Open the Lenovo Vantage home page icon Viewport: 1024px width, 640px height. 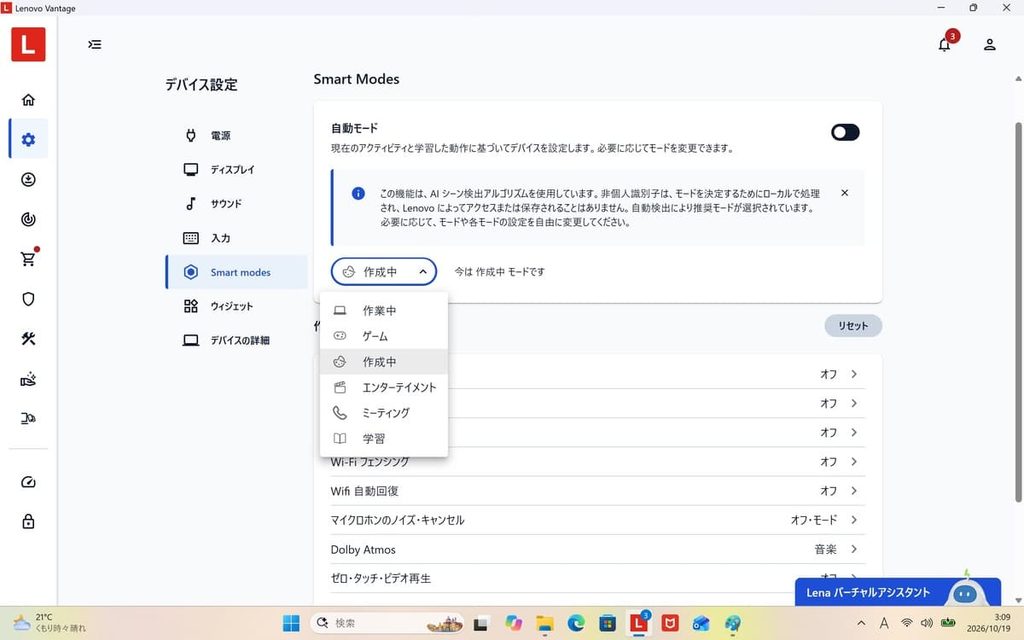click(28, 100)
